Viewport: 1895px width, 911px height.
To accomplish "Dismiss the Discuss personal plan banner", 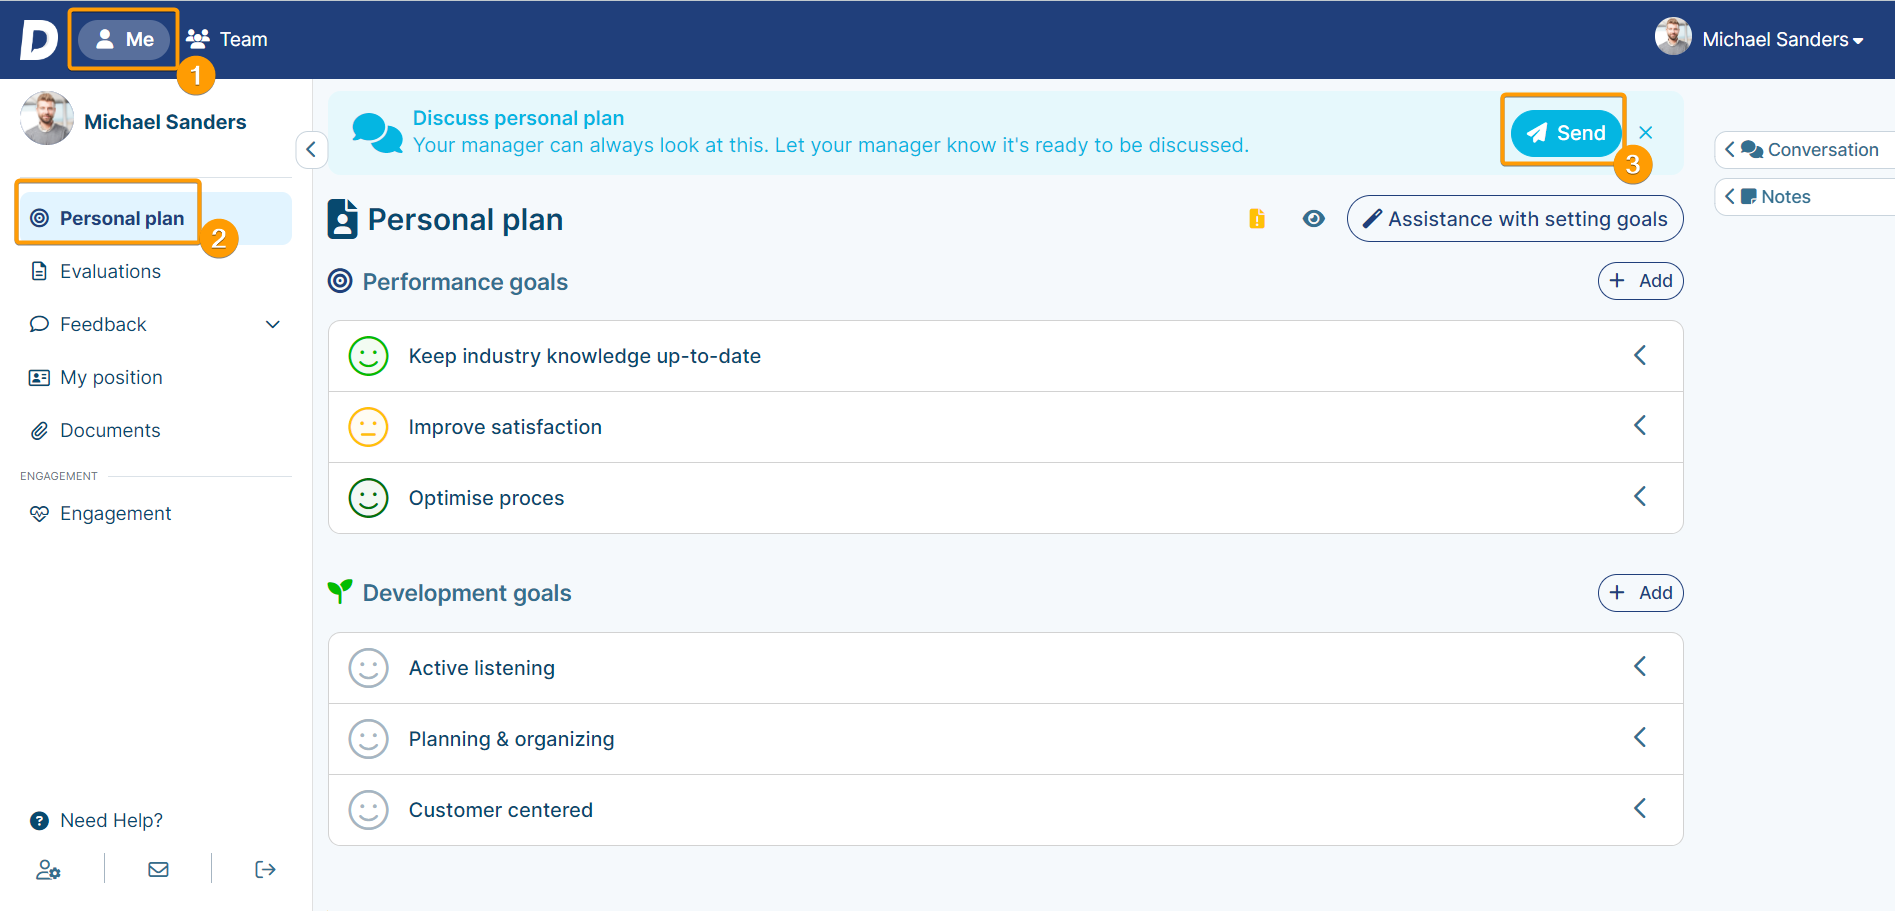I will pos(1646,132).
